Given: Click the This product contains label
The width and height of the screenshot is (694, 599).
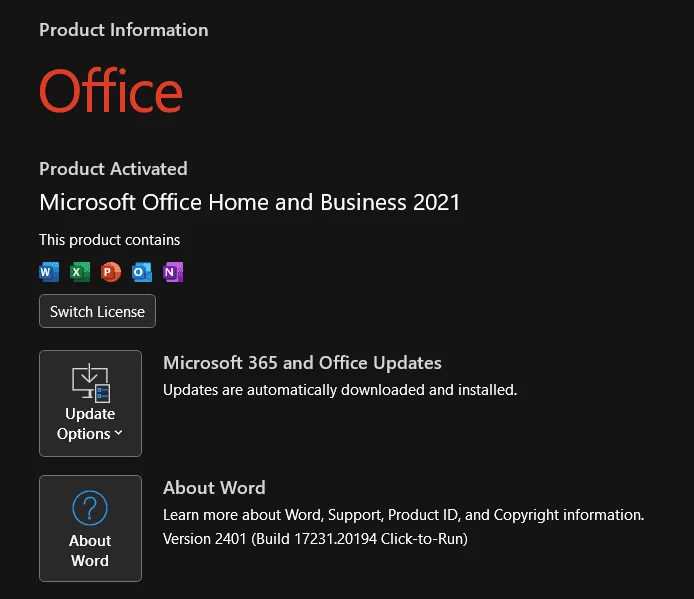Looking at the screenshot, I should pos(109,240).
